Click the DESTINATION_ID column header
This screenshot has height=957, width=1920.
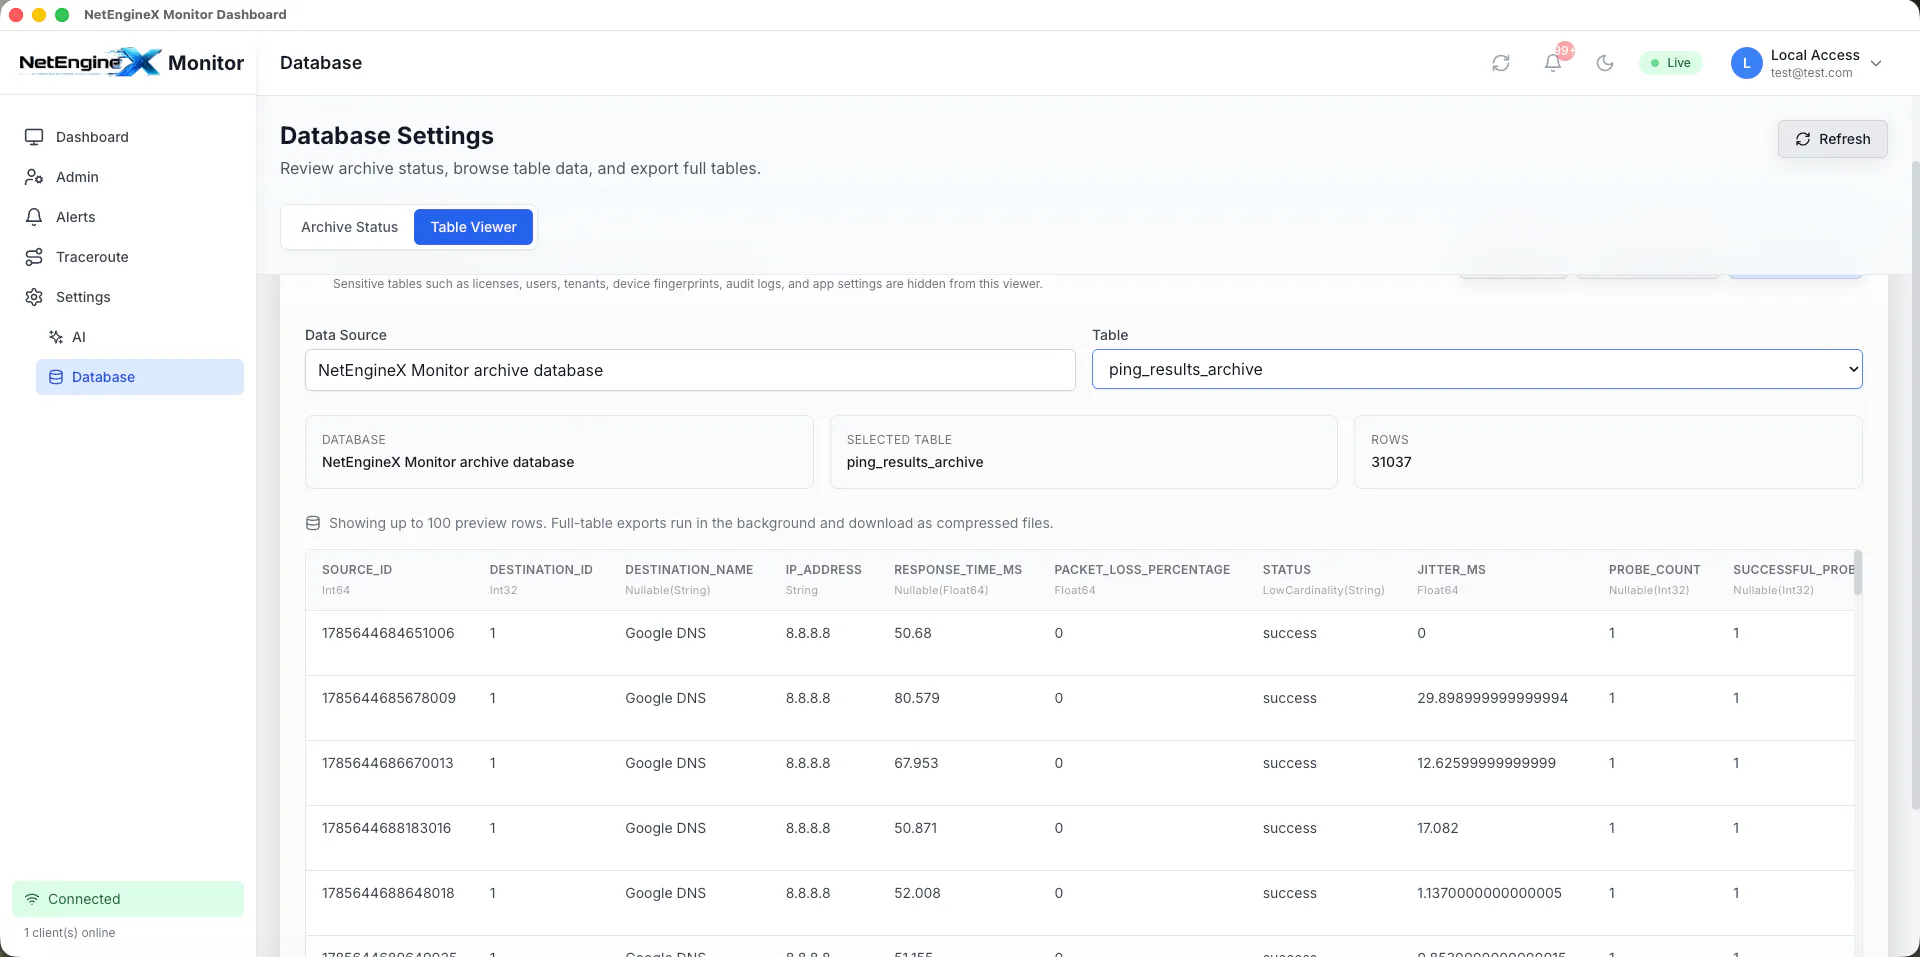tap(541, 570)
